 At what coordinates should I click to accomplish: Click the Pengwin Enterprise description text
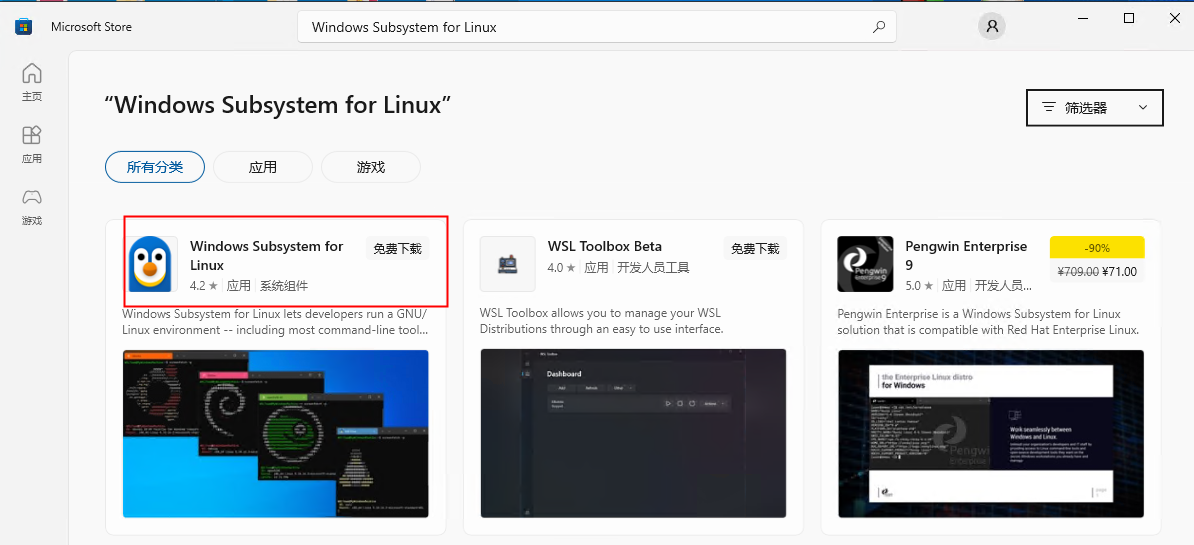988,321
